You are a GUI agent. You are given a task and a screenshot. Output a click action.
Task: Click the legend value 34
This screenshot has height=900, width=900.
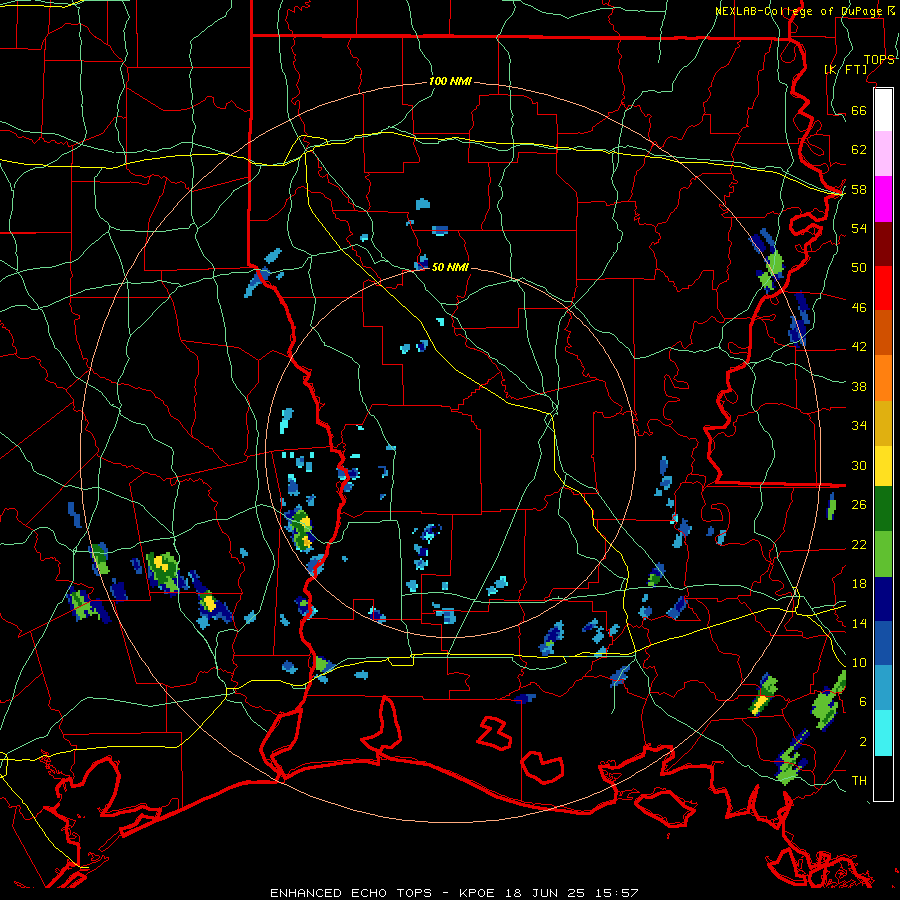pyautogui.click(x=859, y=426)
